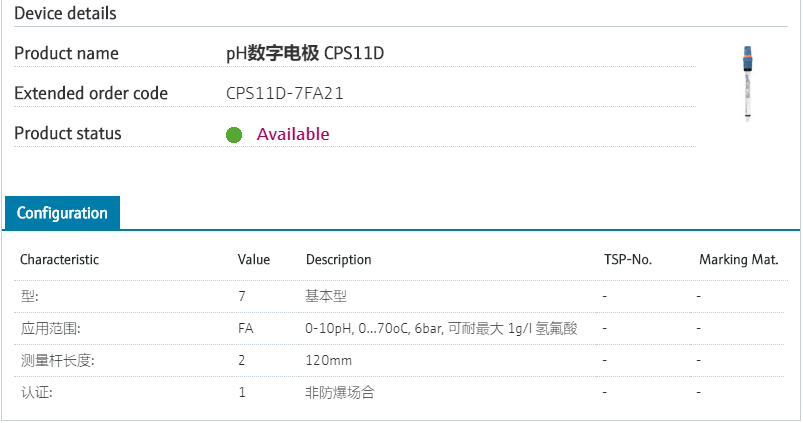Image resolution: width=803 pixels, height=423 pixels.
Task: Click the Description column header
Action: 338,260
